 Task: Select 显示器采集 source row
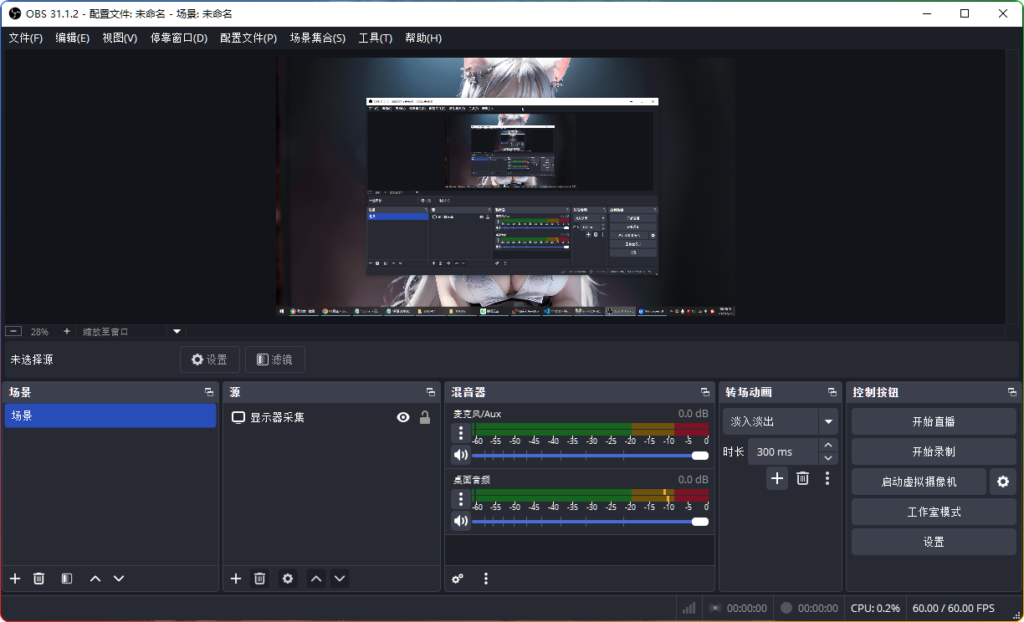click(x=332, y=417)
